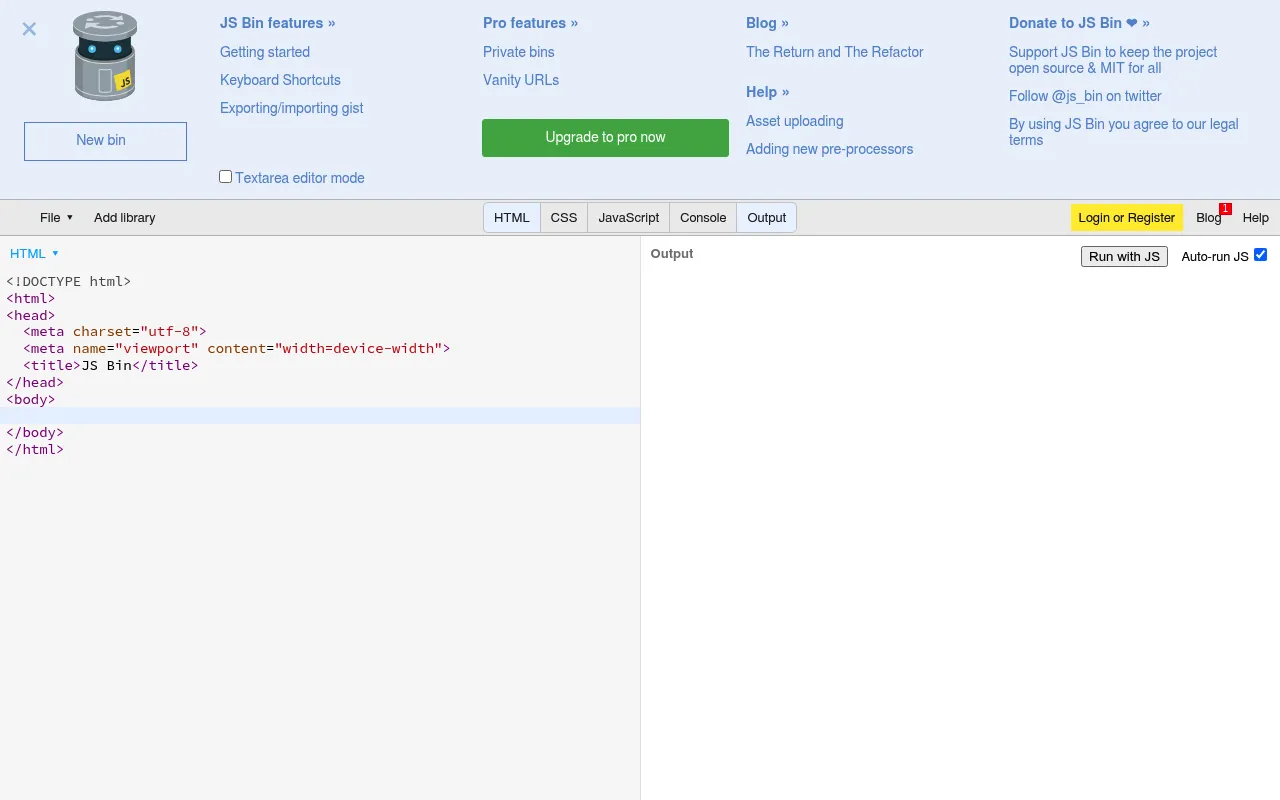Click the New bin button
The width and height of the screenshot is (1280, 800).
pos(105,141)
